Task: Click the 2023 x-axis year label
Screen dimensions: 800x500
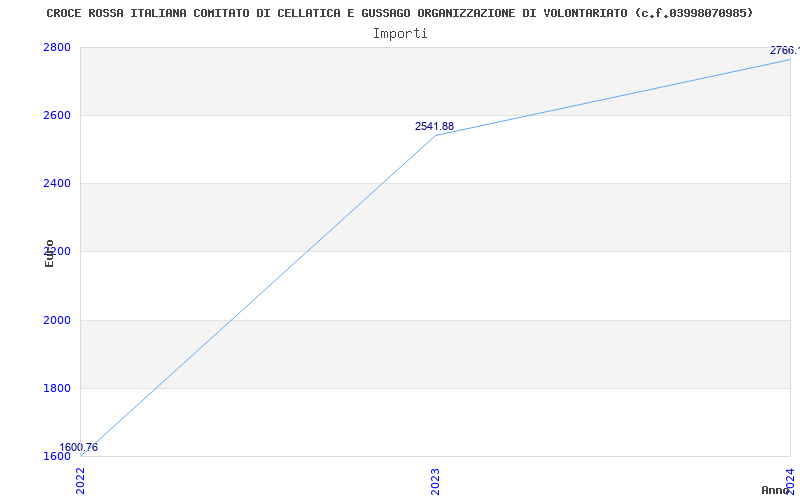Action: click(x=435, y=481)
